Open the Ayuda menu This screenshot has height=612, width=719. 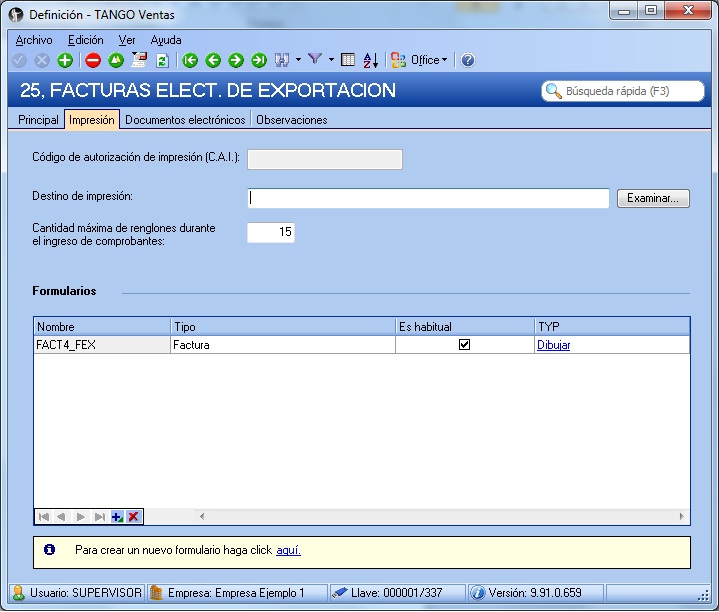click(166, 40)
